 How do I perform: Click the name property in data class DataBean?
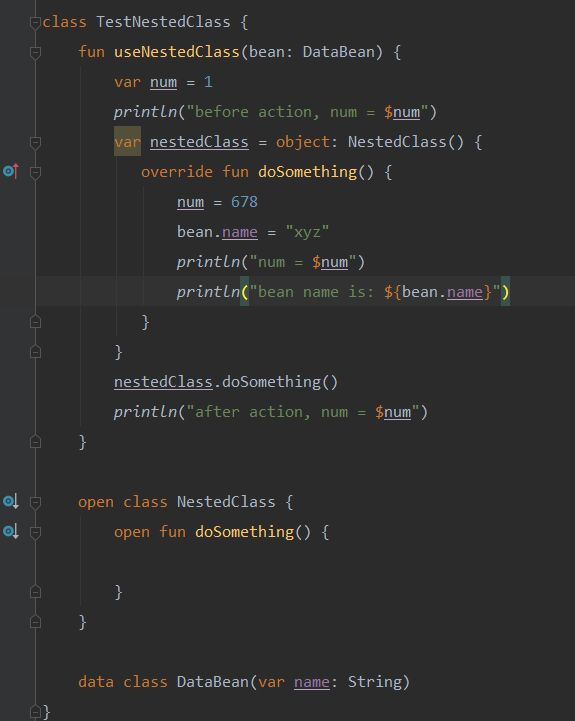click(312, 681)
